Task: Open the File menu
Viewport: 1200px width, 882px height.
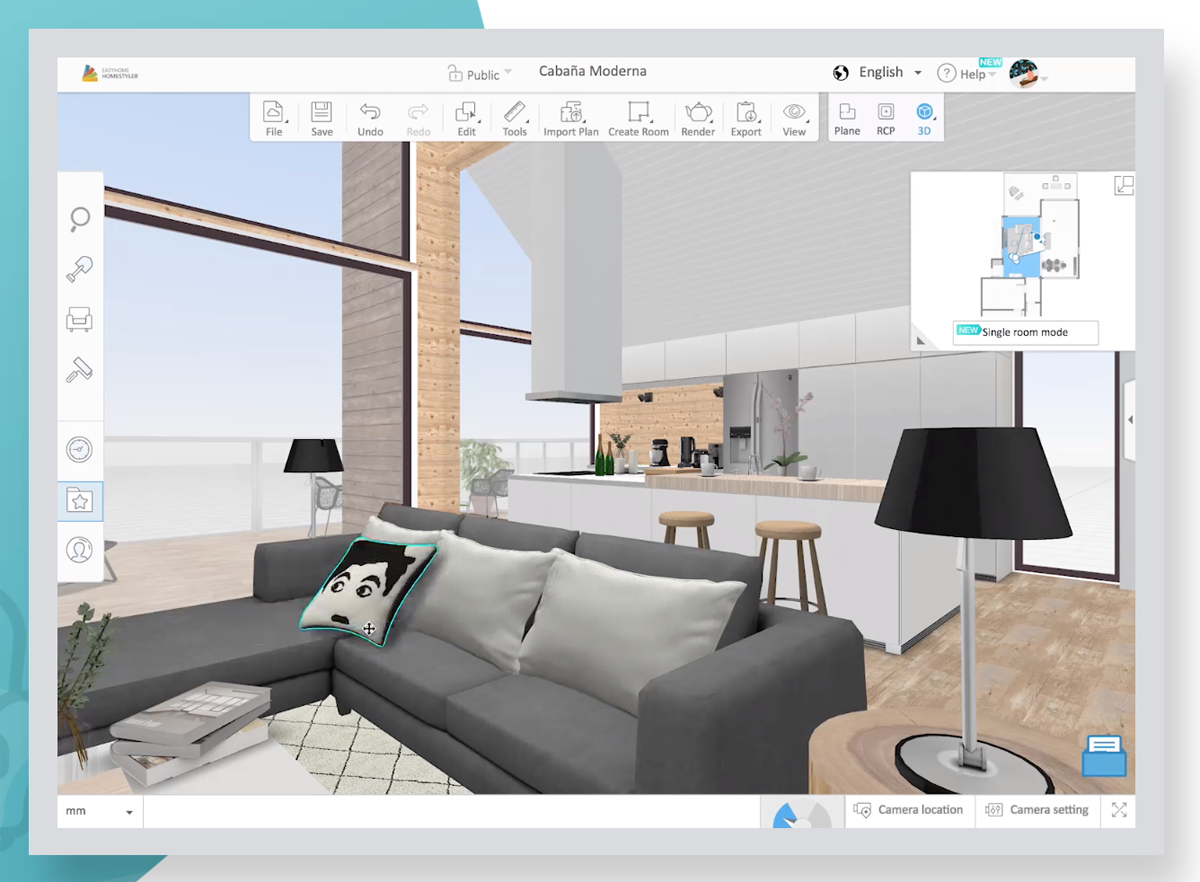Action: [274, 118]
